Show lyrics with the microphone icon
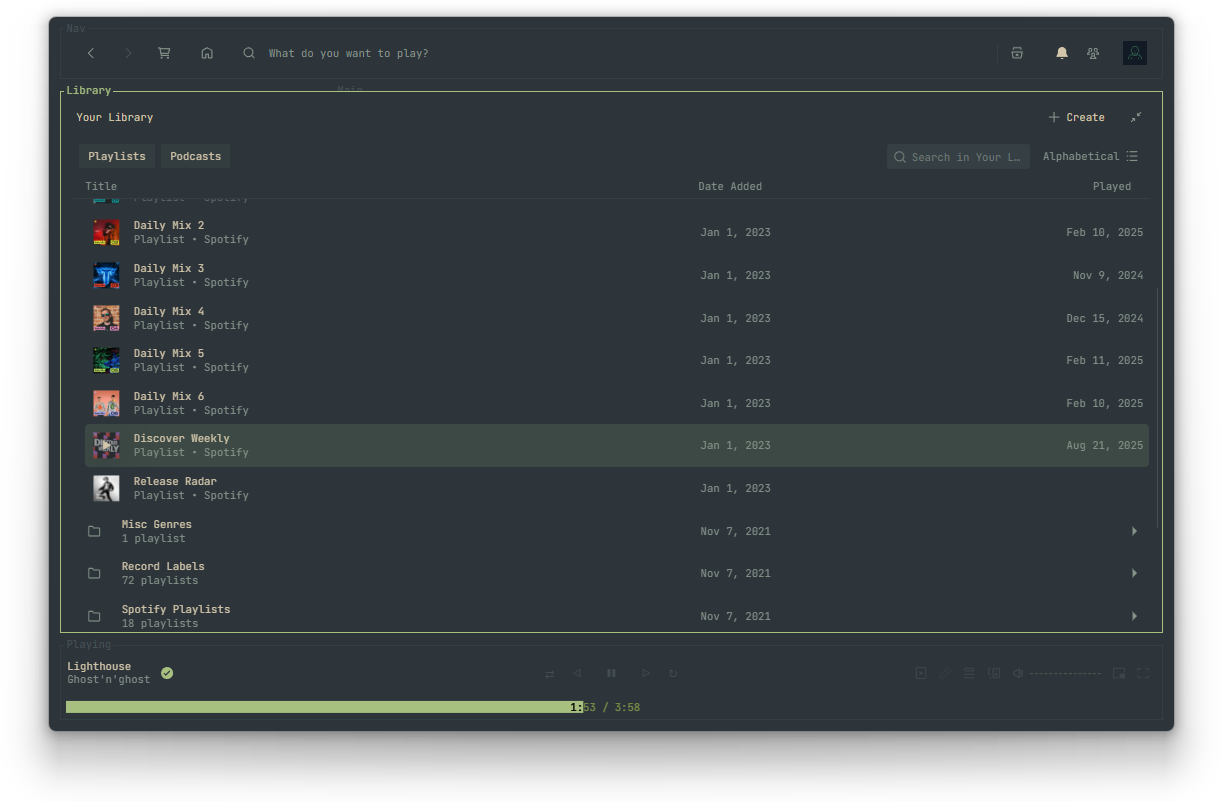 click(945, 673)
